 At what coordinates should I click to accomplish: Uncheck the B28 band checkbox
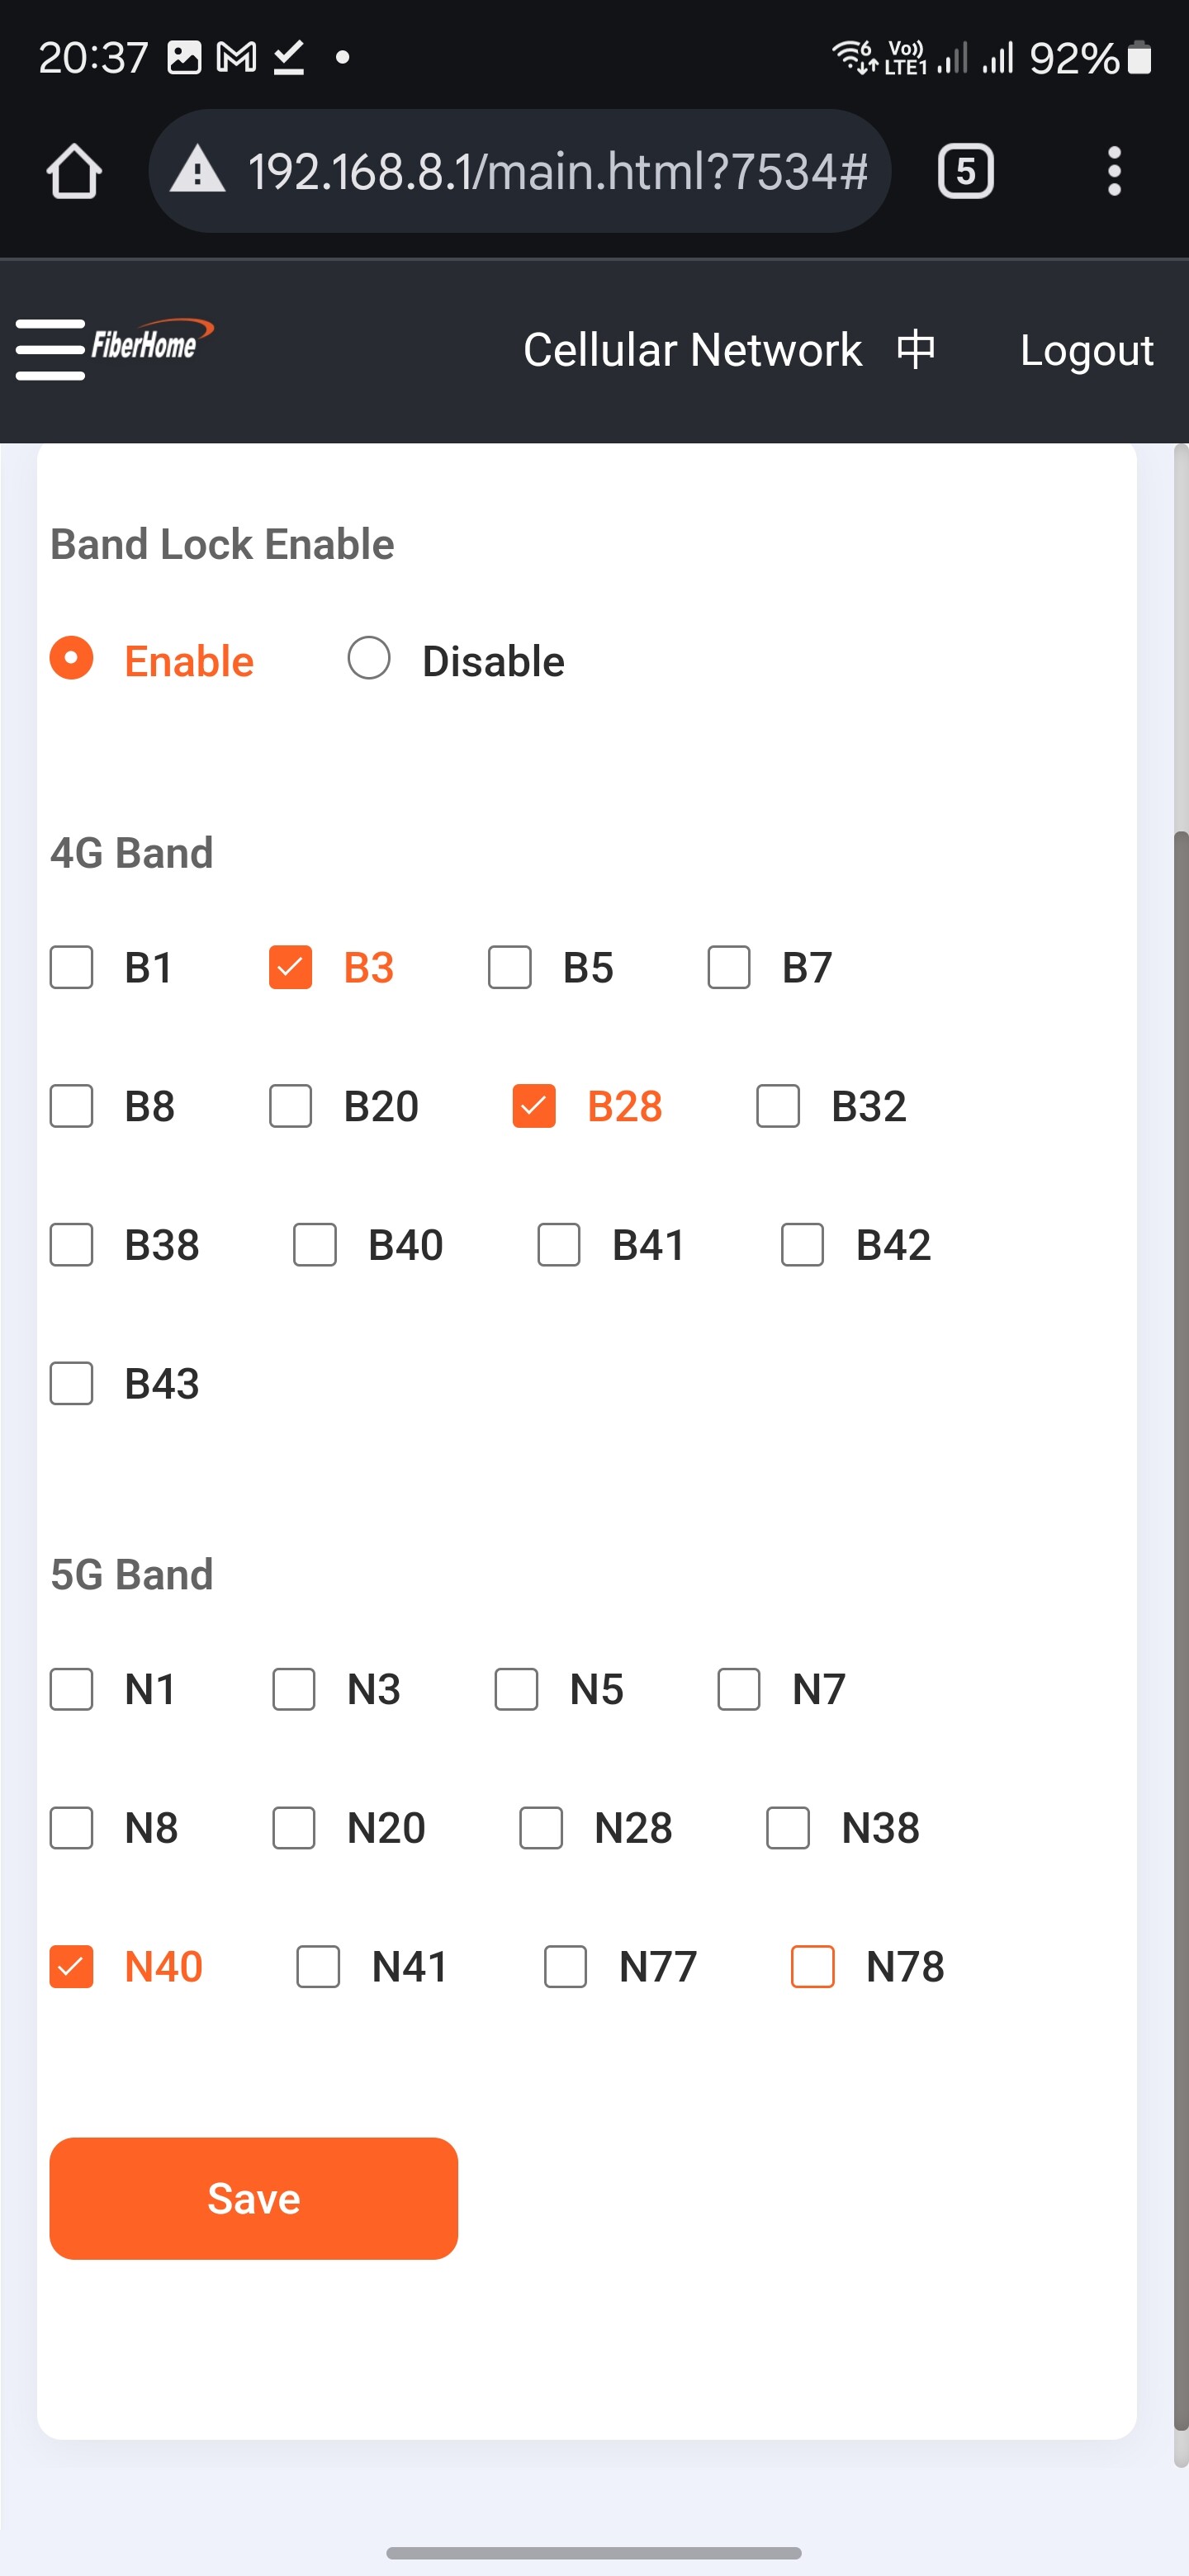(534, 1107)
